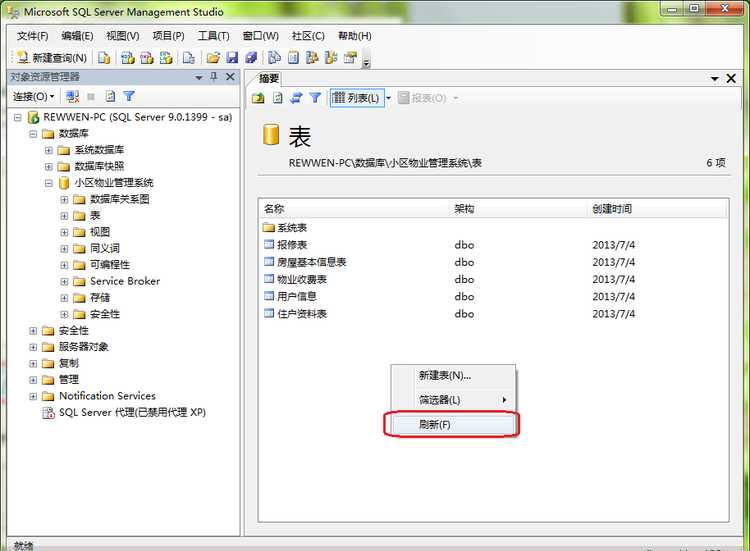The height and width of the screenshot is (551, 750).
Task: Open the 连接(O) dropdown in Object Explorer
Action: [33, 97]
